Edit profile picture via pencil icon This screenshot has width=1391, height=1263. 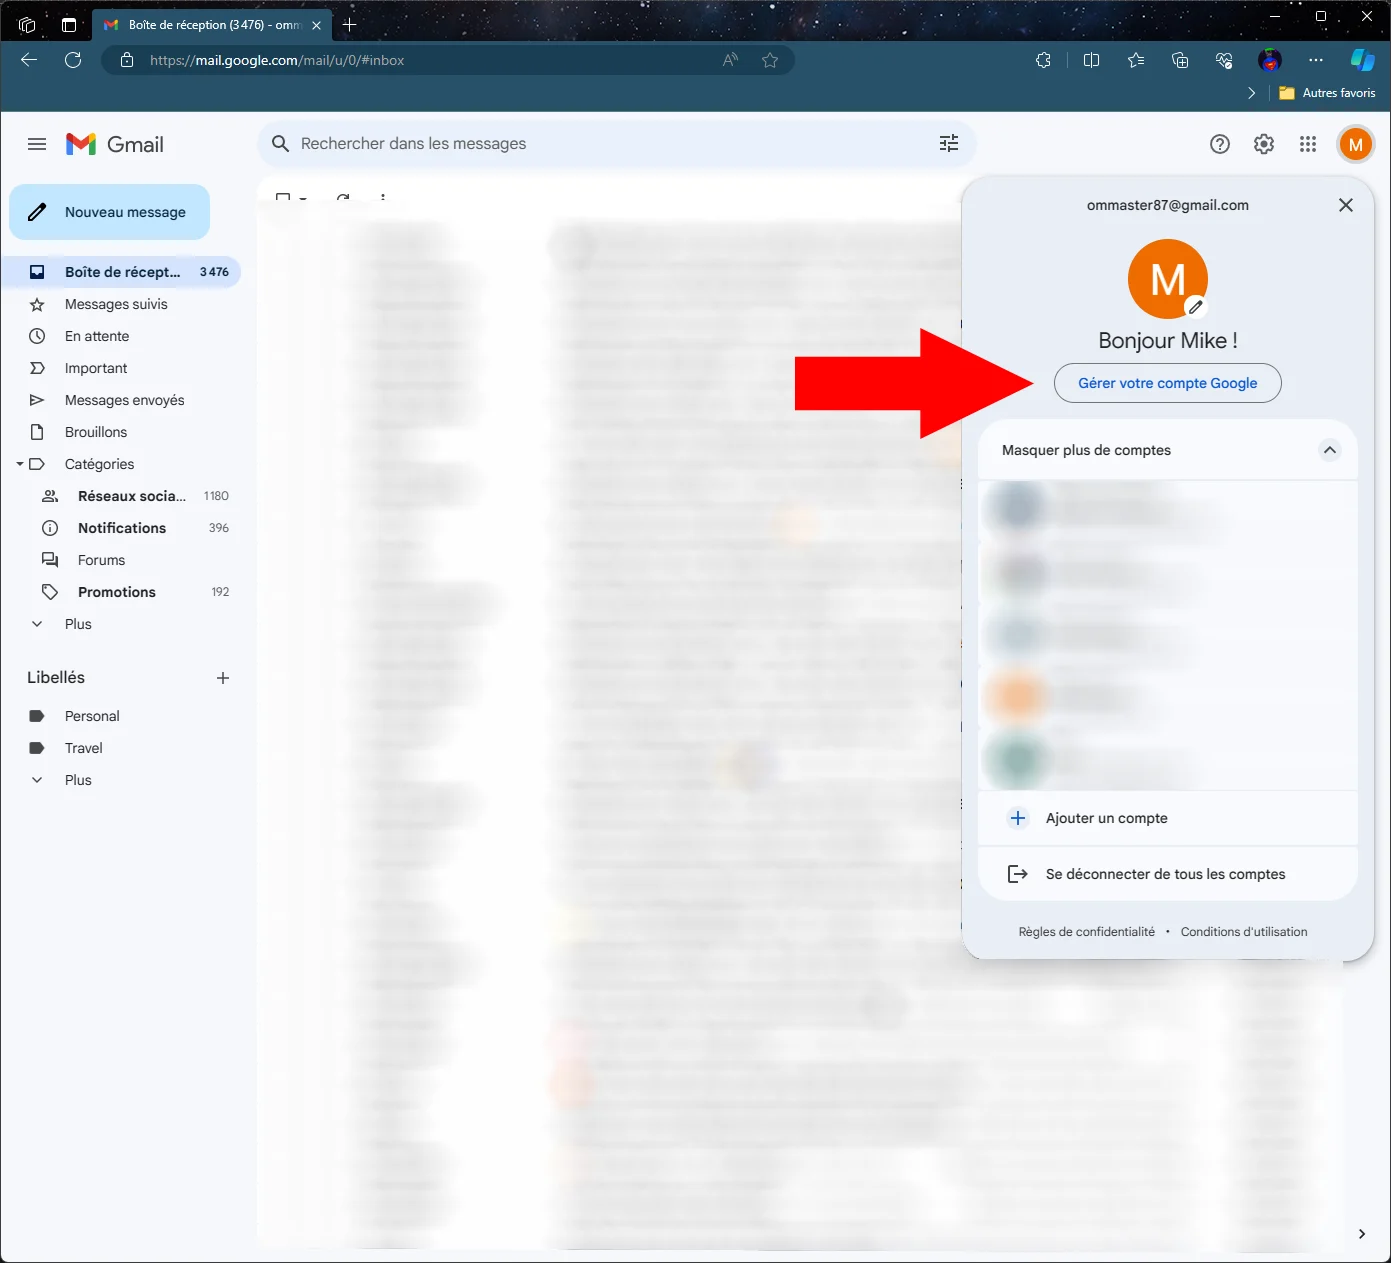click(1195, 307)
